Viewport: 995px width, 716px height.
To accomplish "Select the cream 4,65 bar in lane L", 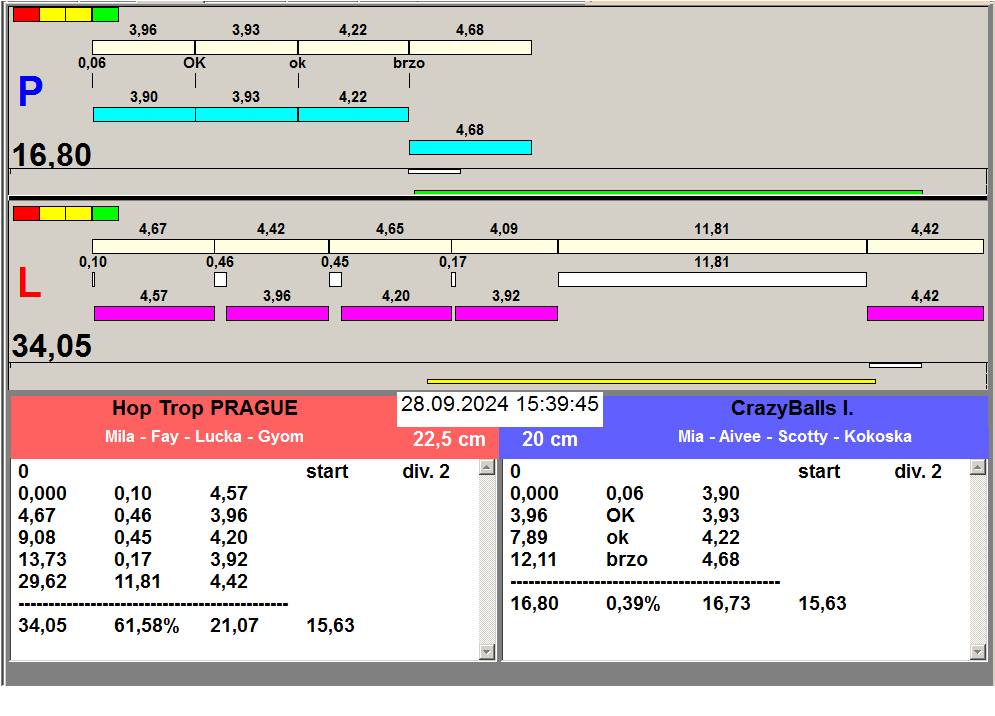I will pyautogui.click(x=390, y=246).
